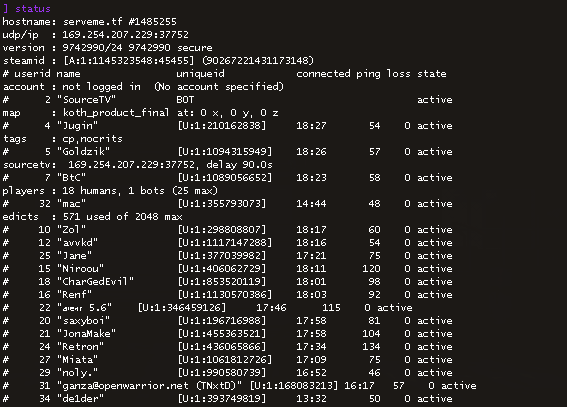
Task: Click the purple "status" command text
Action: point(33,8)
